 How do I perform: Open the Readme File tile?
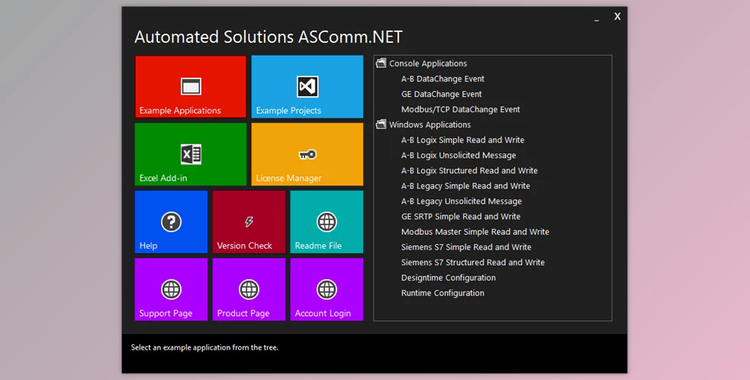click(x=327, y=222)
